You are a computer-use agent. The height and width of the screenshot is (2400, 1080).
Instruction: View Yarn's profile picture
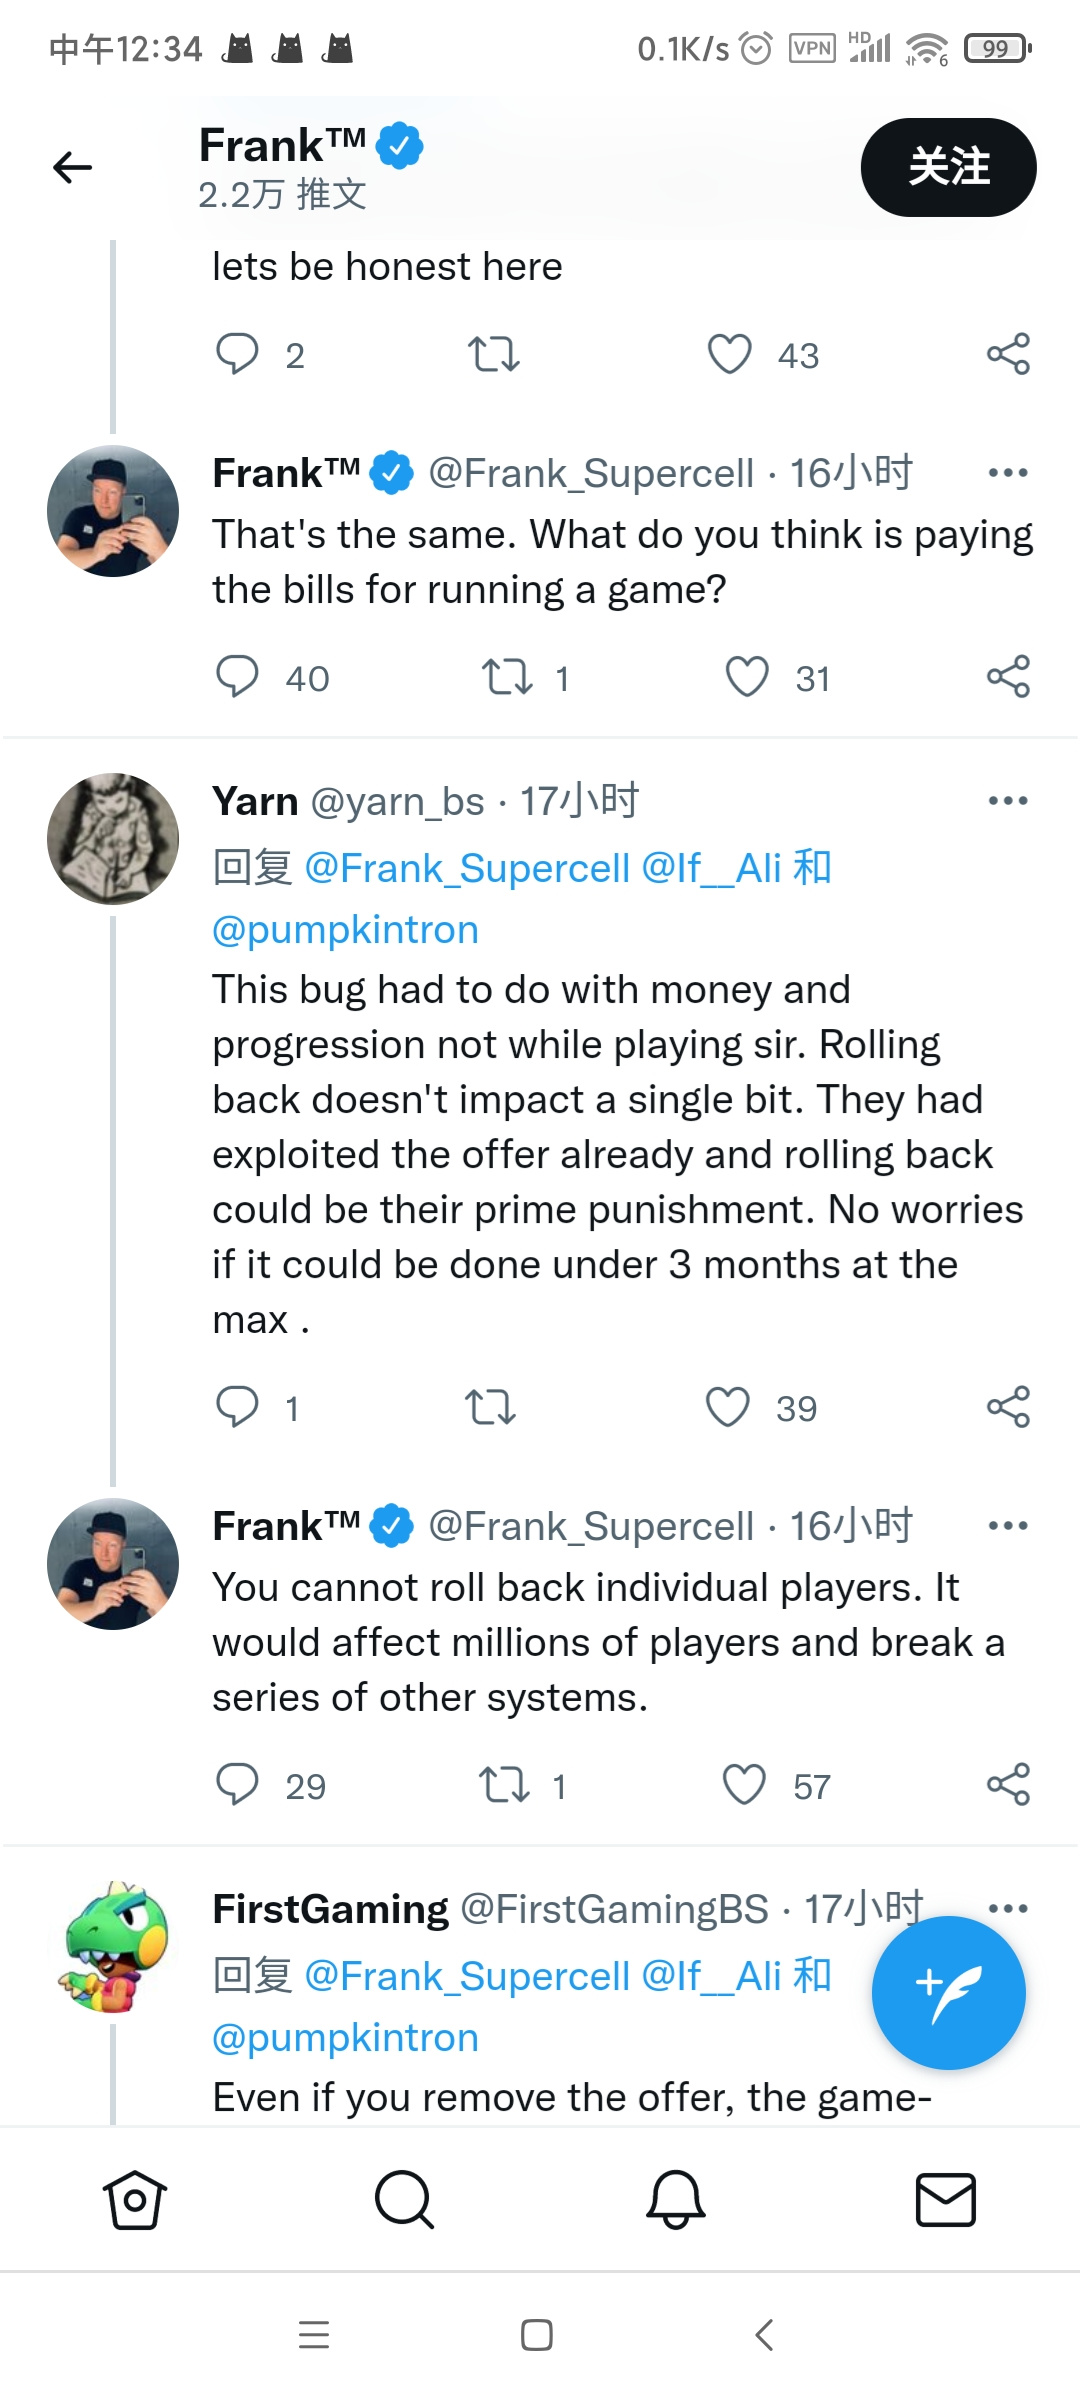pyautogui.click(x=113, y=839)
